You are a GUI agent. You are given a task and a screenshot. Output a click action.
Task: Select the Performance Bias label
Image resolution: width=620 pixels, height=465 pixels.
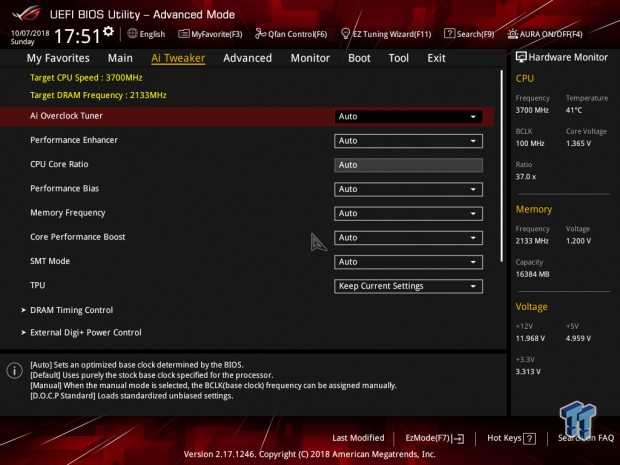pos(64,189)
